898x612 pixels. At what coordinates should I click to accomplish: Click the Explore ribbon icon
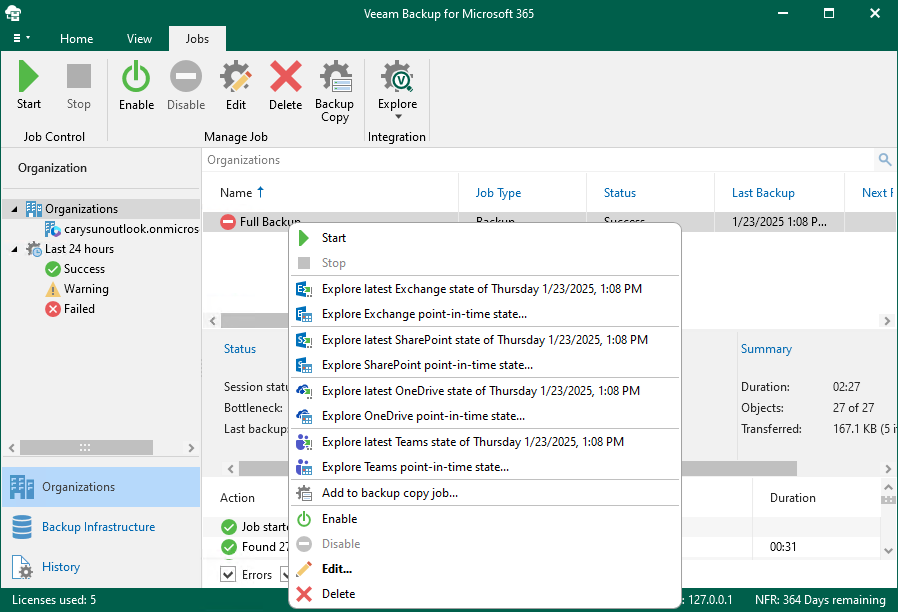pyautogui.click(x=397, y=77)
